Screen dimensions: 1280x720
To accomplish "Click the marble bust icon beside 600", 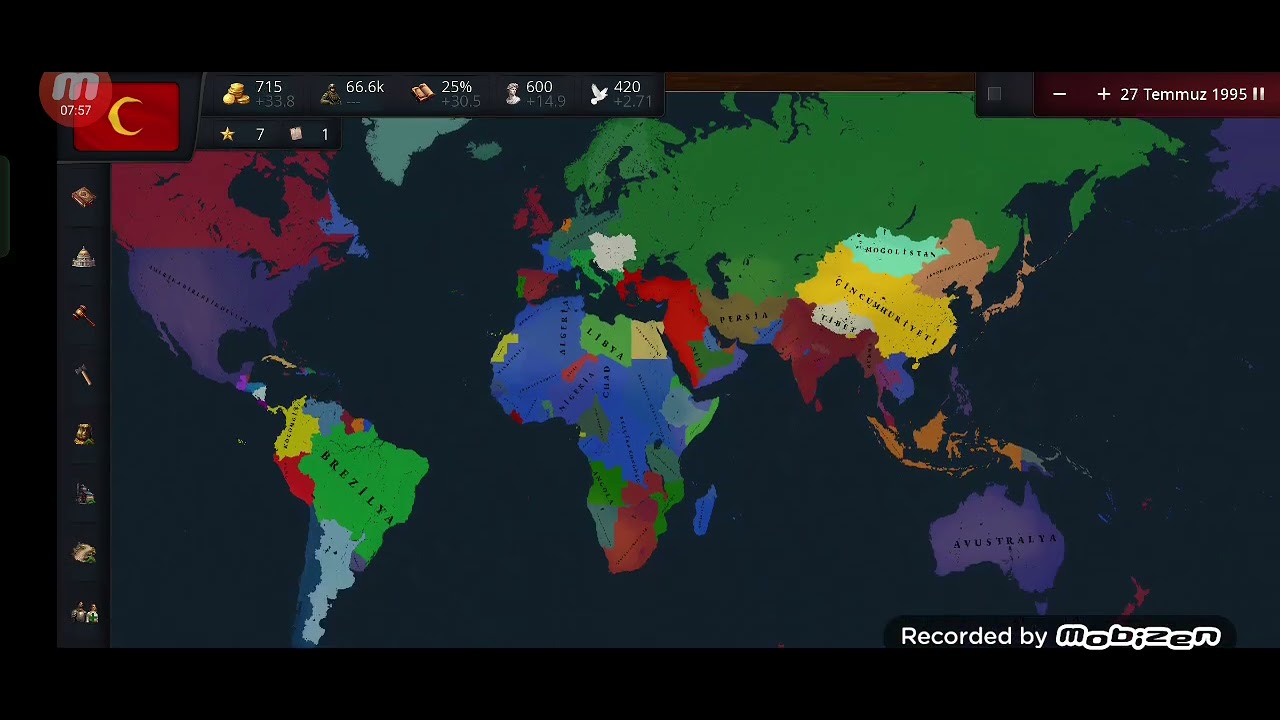I will [x=512, y=94].
